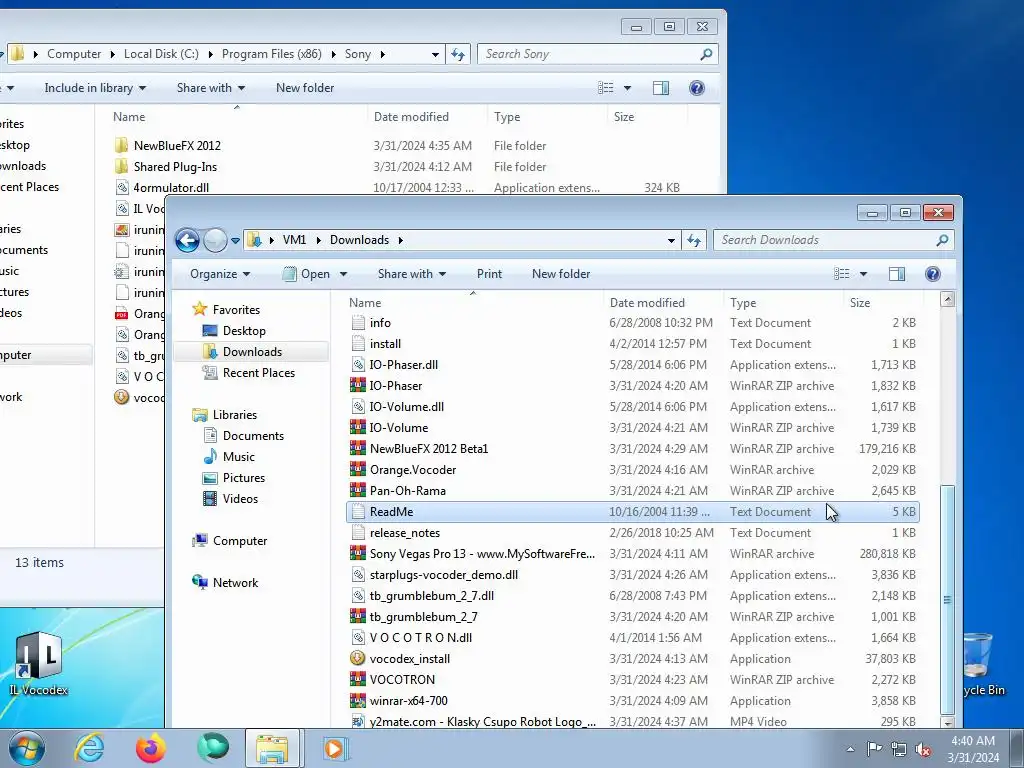Refresh the Downloads folder view

coord(694,240)
